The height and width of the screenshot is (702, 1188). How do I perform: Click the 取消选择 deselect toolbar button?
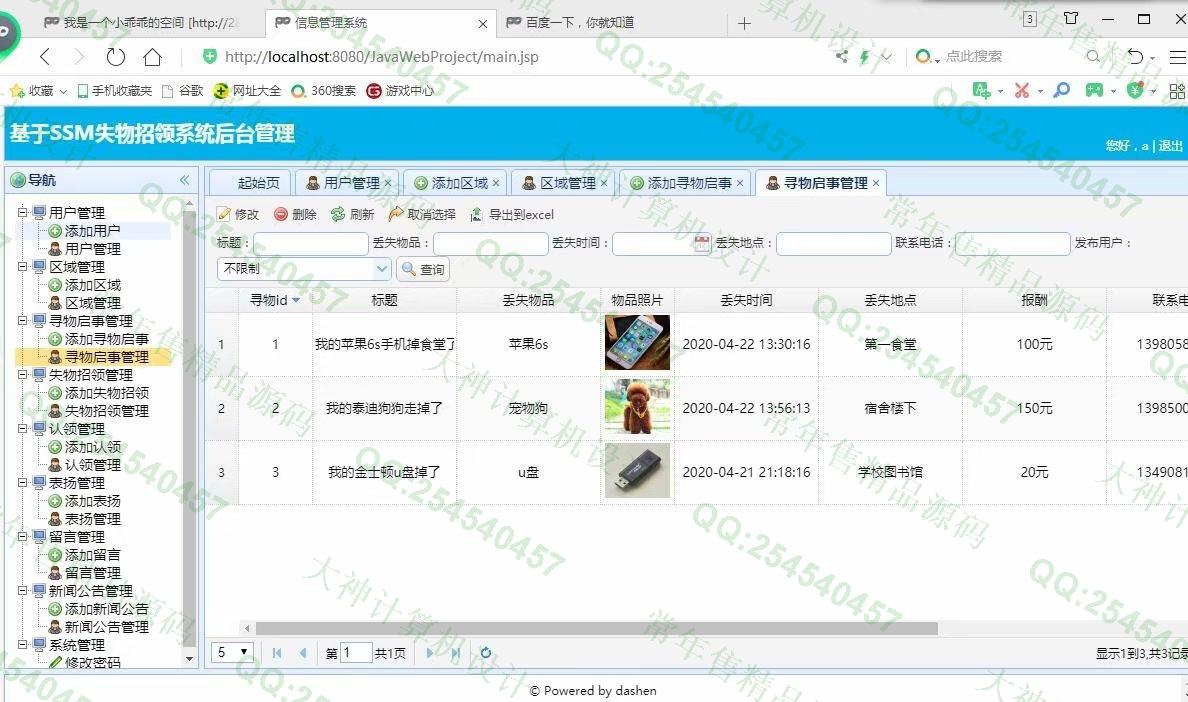point(422,214)
